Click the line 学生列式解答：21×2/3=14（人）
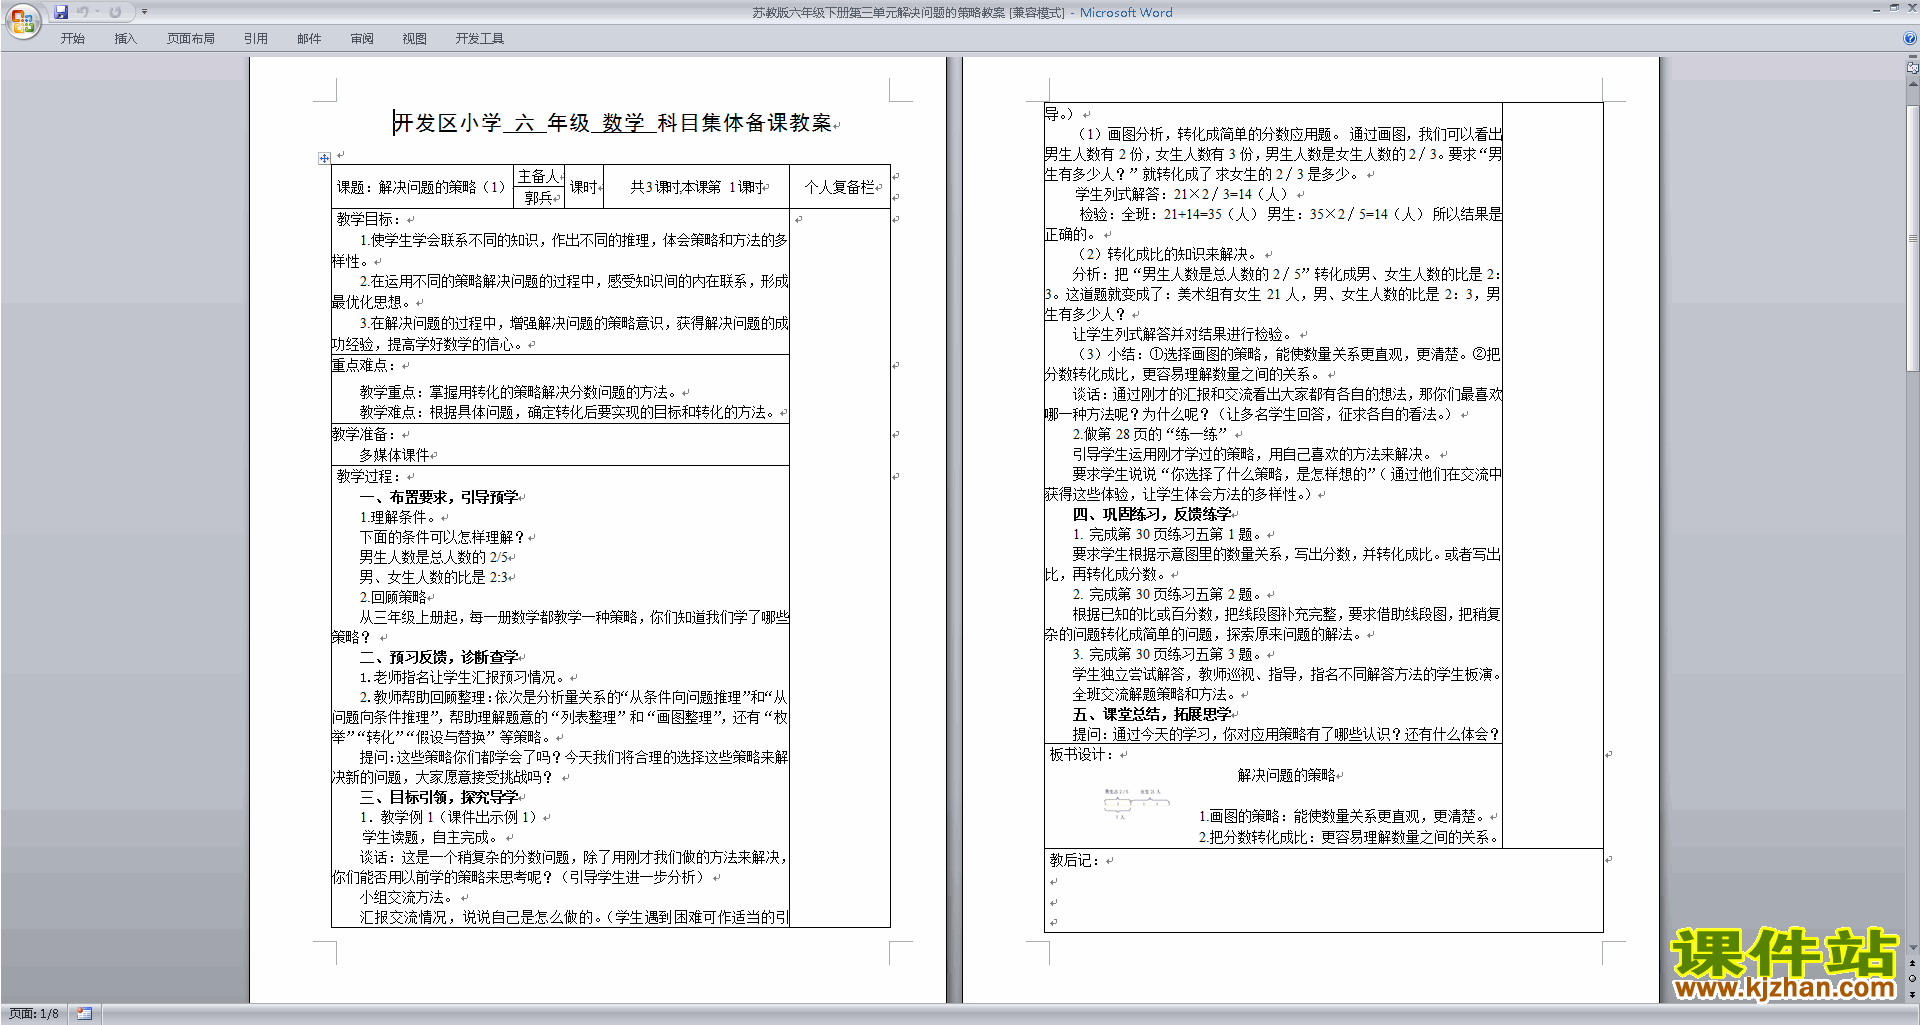 (x=1182, y=194)
